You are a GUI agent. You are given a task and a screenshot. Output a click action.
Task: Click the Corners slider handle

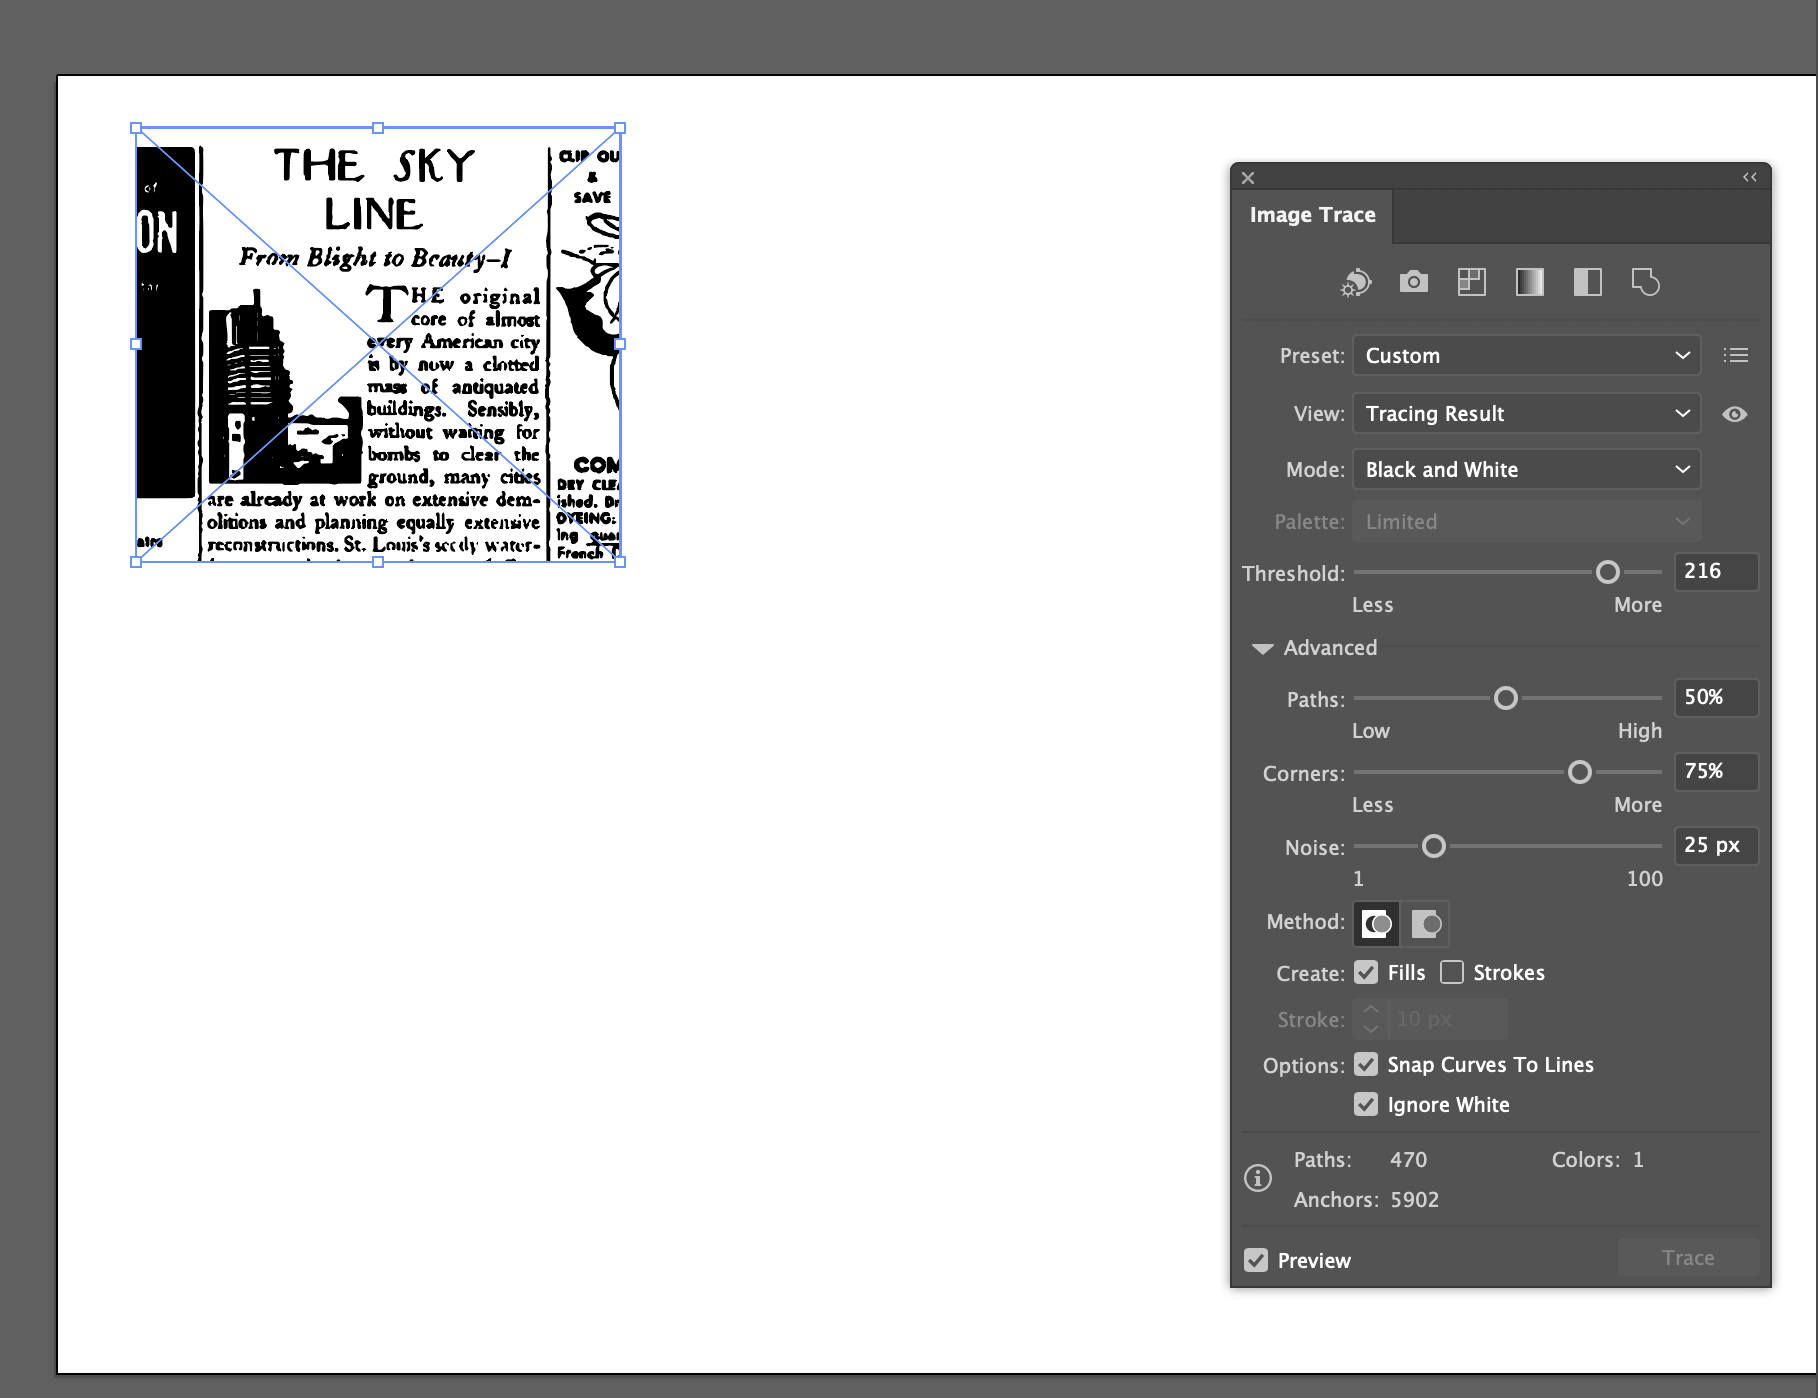[1580, 772]
